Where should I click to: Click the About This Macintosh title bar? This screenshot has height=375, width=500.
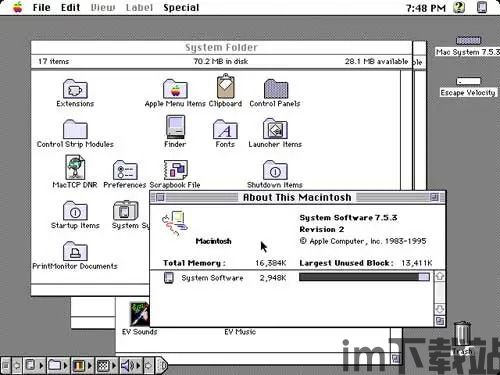[x=297, y=197]
